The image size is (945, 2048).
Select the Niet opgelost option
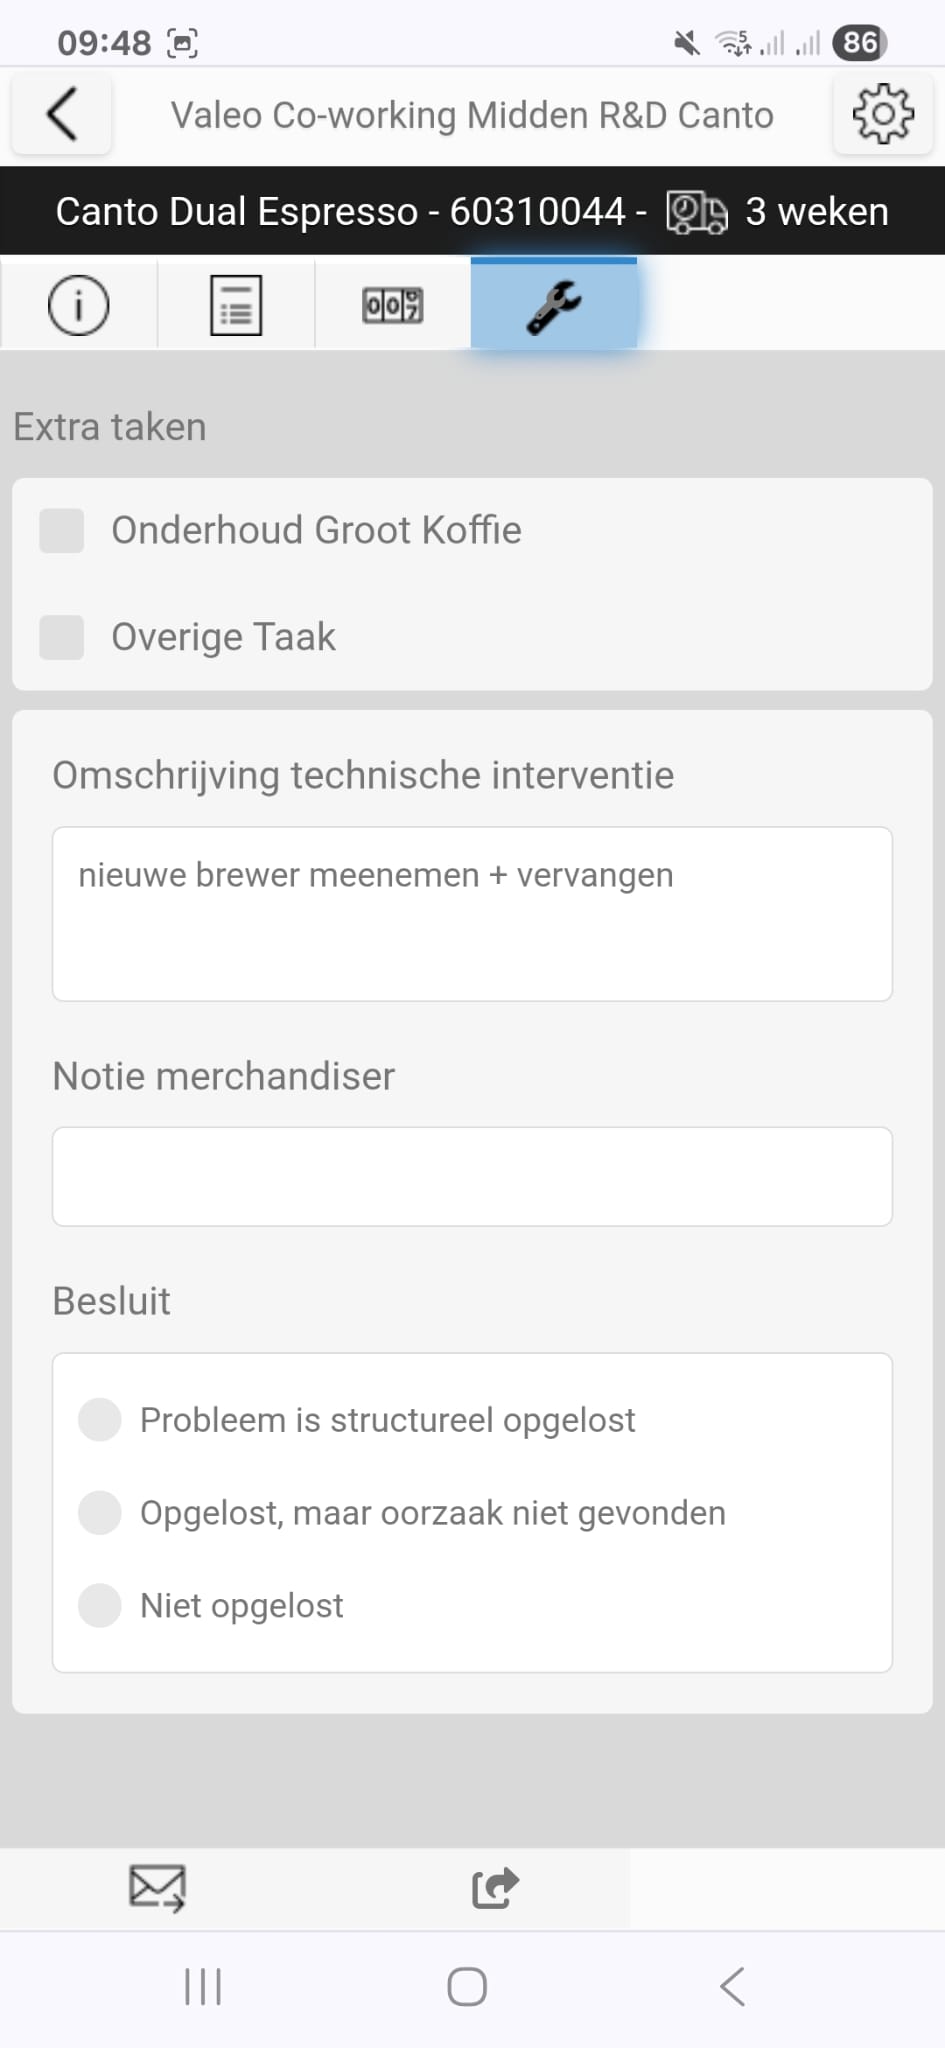(x=100, y=1605)
